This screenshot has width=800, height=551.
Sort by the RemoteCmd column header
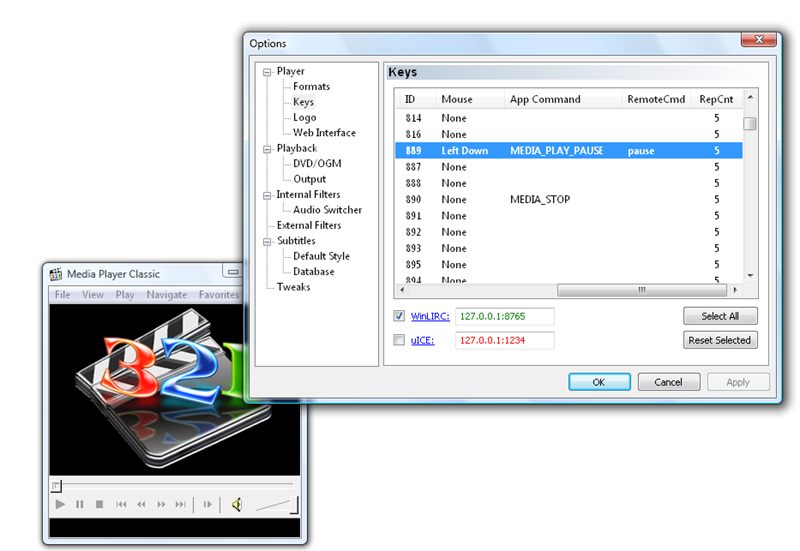[657, 99]
